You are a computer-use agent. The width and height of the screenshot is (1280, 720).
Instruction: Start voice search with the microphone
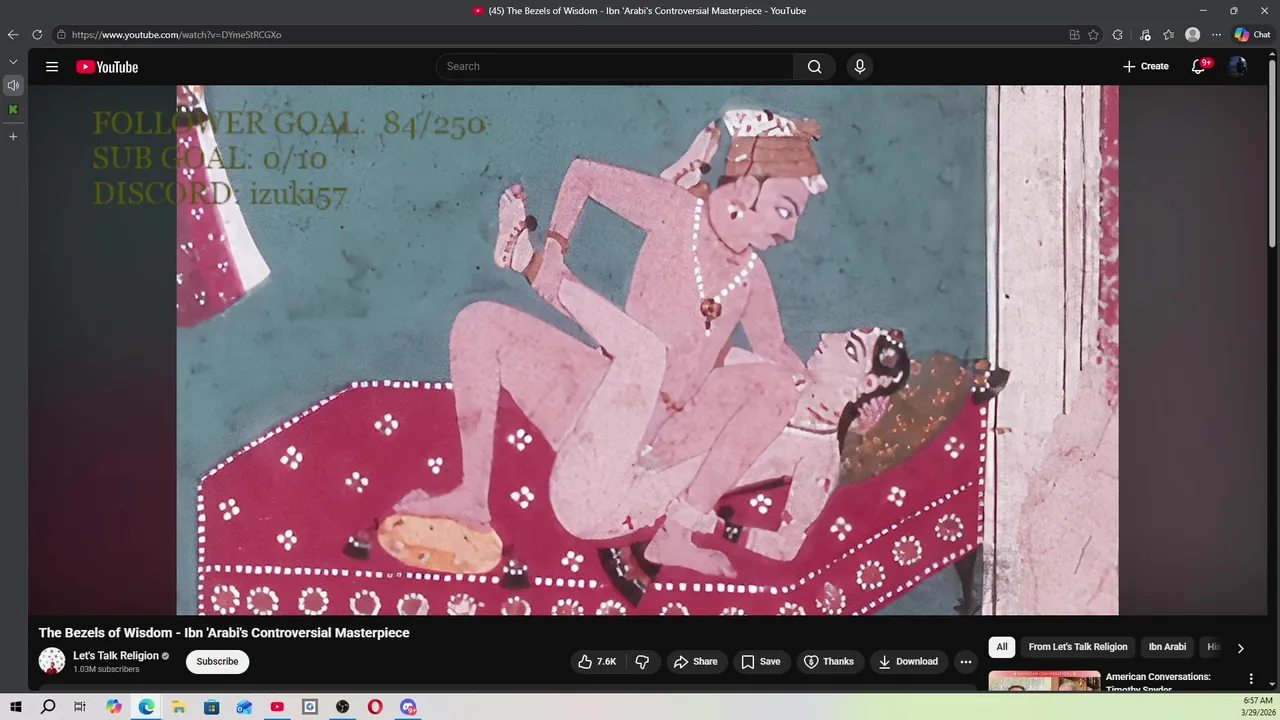[x=859, y=67]
